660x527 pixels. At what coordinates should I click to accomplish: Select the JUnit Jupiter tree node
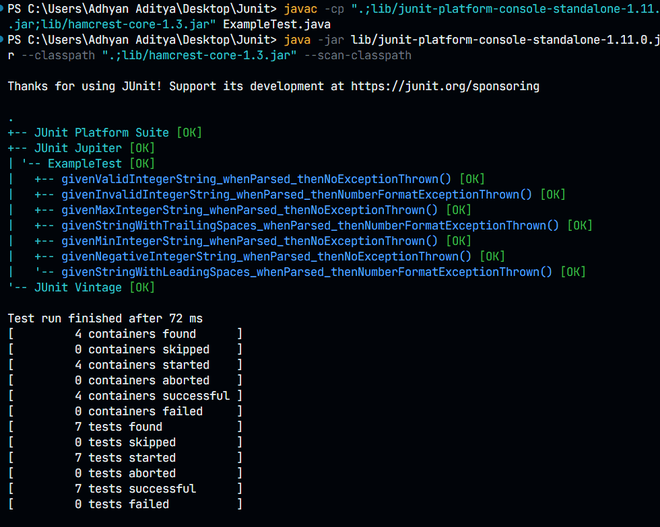coord(78,148)
